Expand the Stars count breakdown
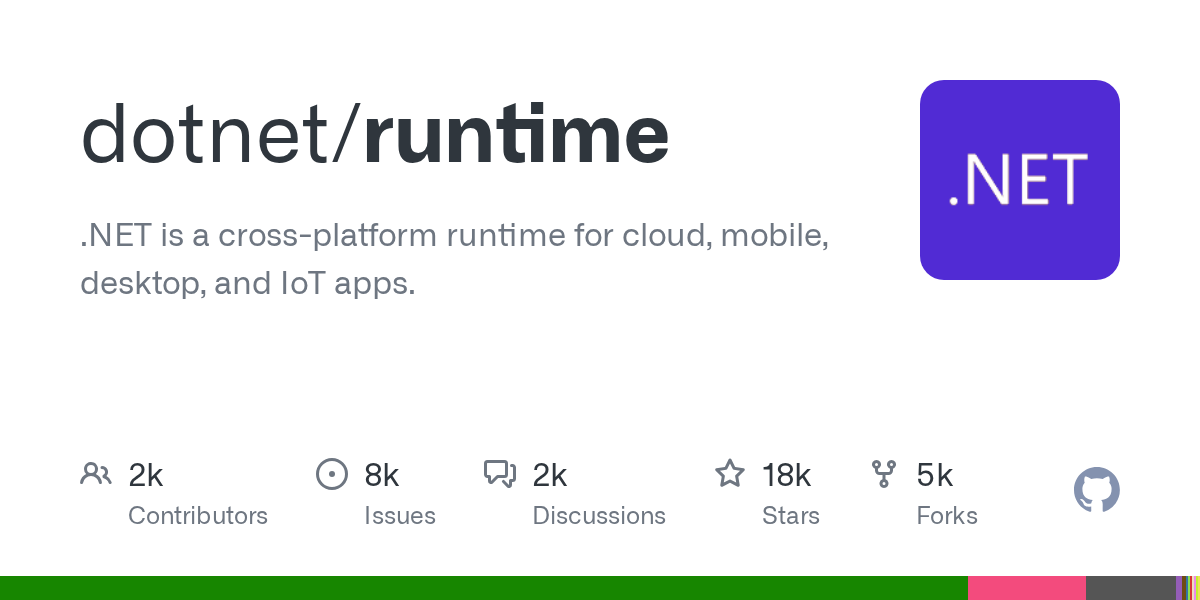 787,475
